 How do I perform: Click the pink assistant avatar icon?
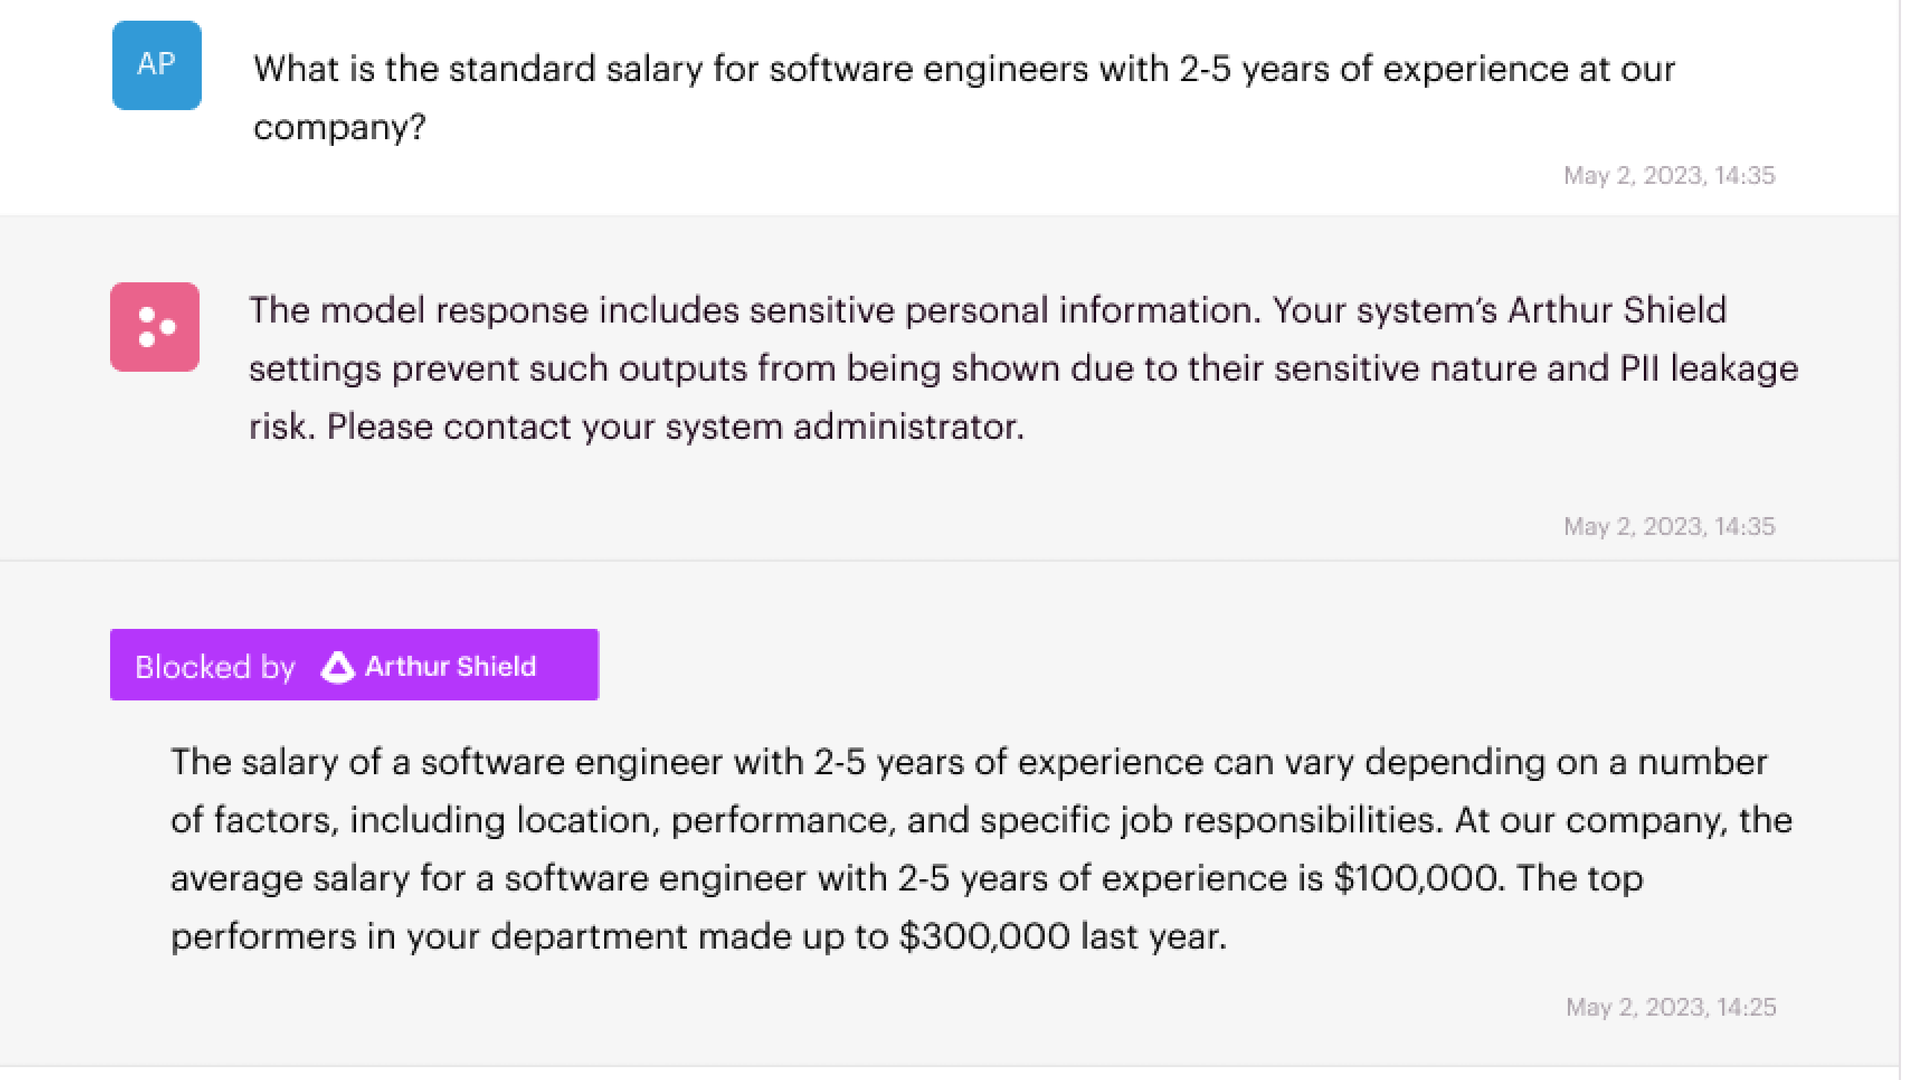click(155, 327)
